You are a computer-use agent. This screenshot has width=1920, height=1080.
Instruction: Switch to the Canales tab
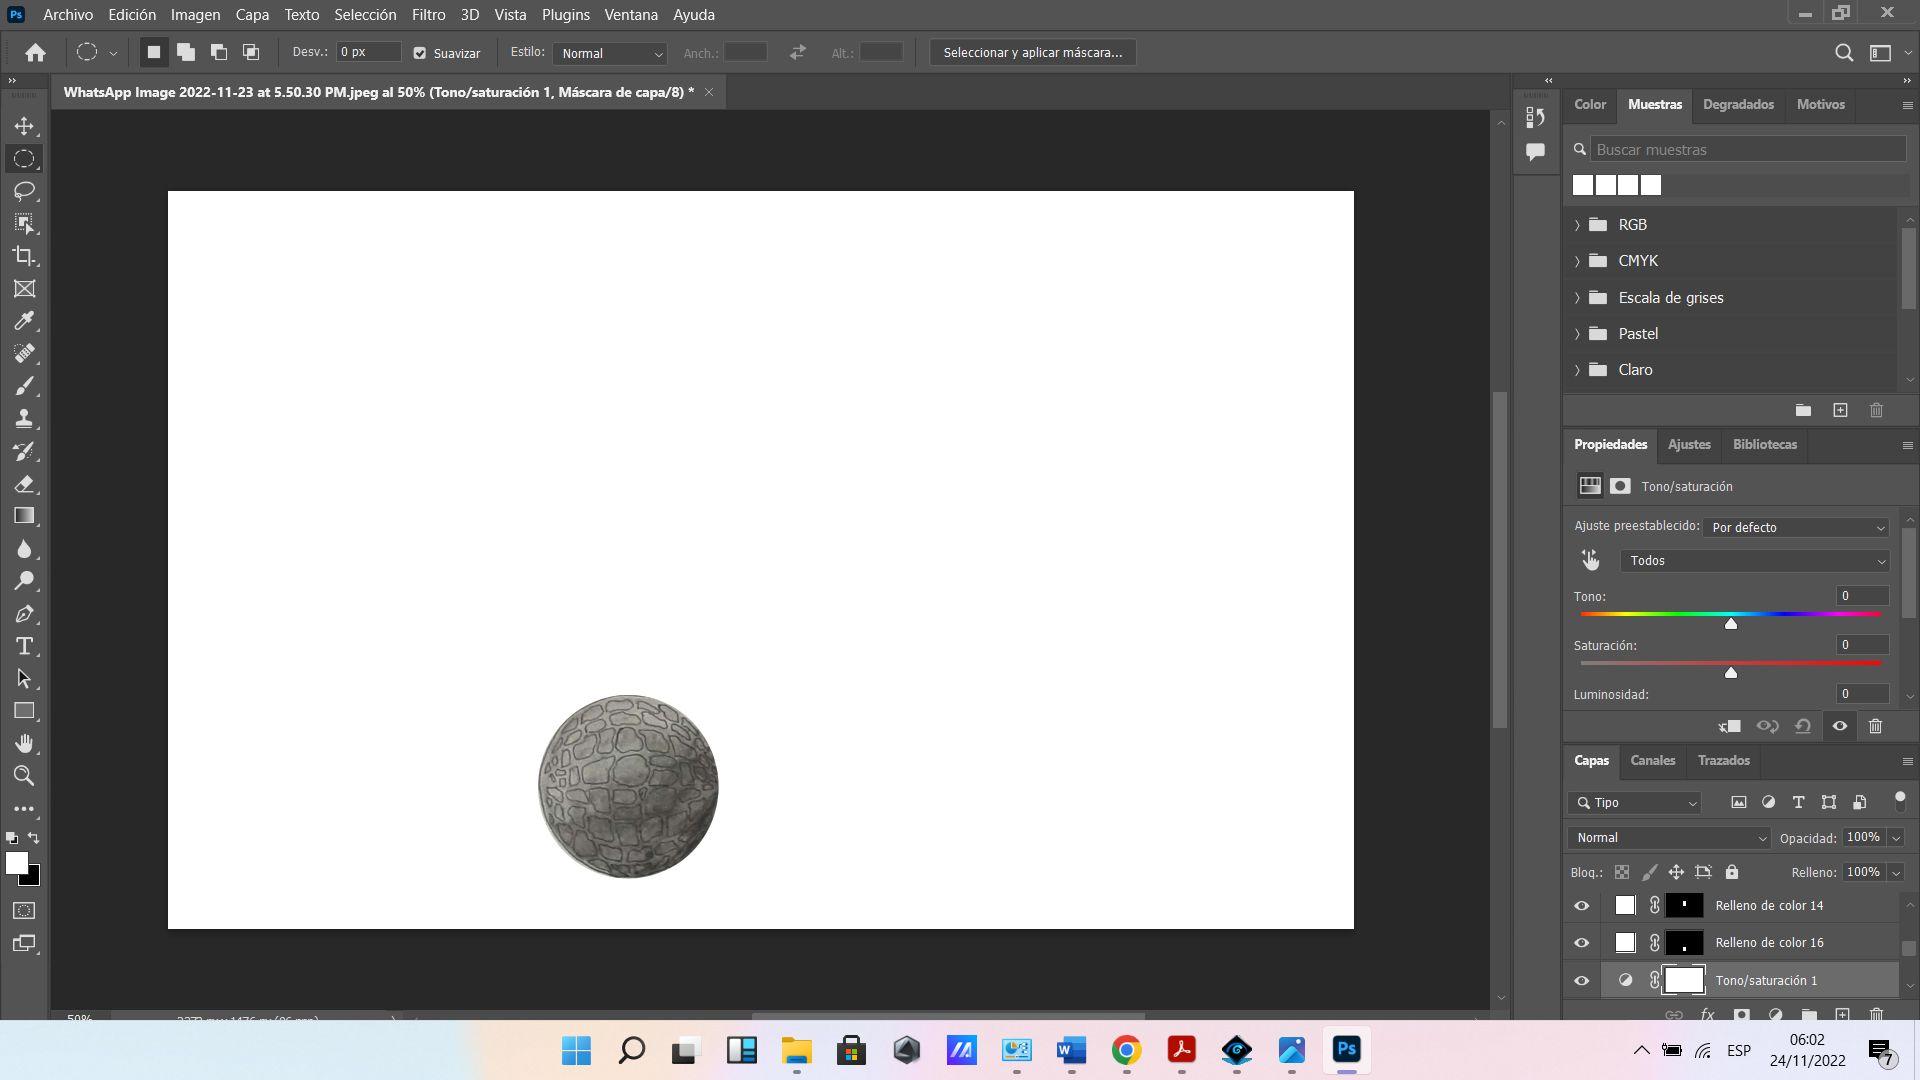[x=1652, y=761]
